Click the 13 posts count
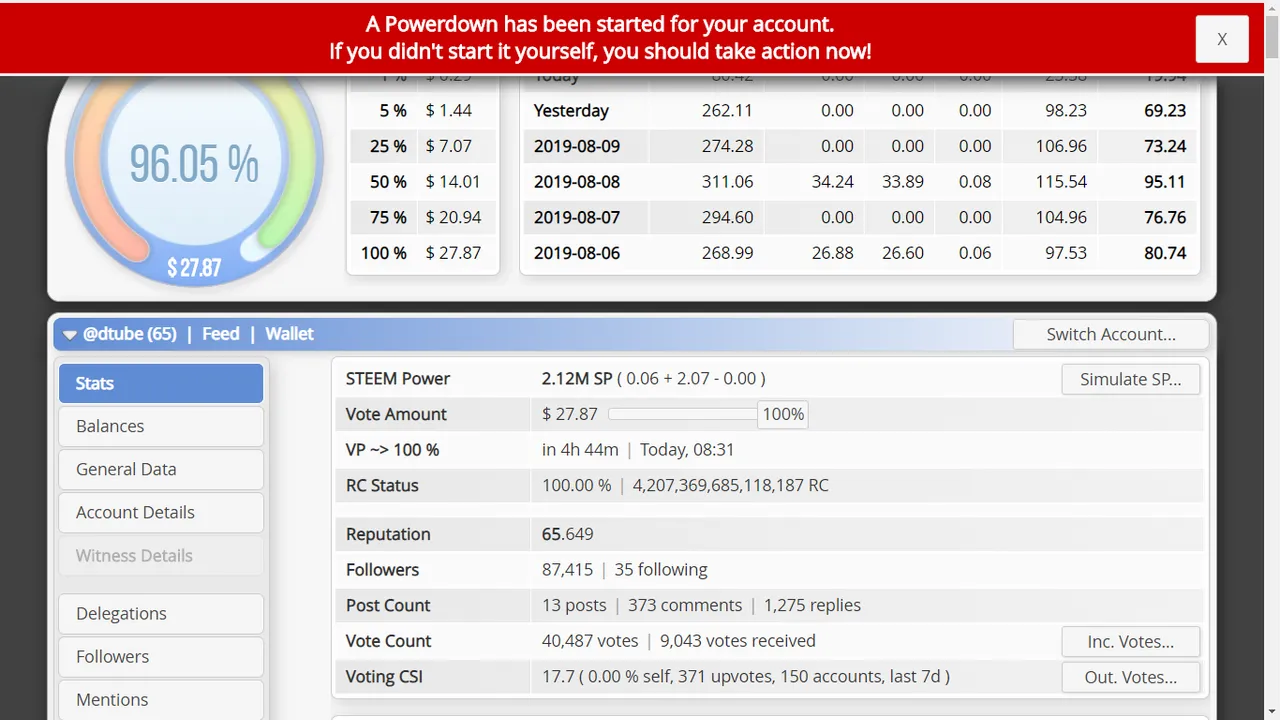 574,606
